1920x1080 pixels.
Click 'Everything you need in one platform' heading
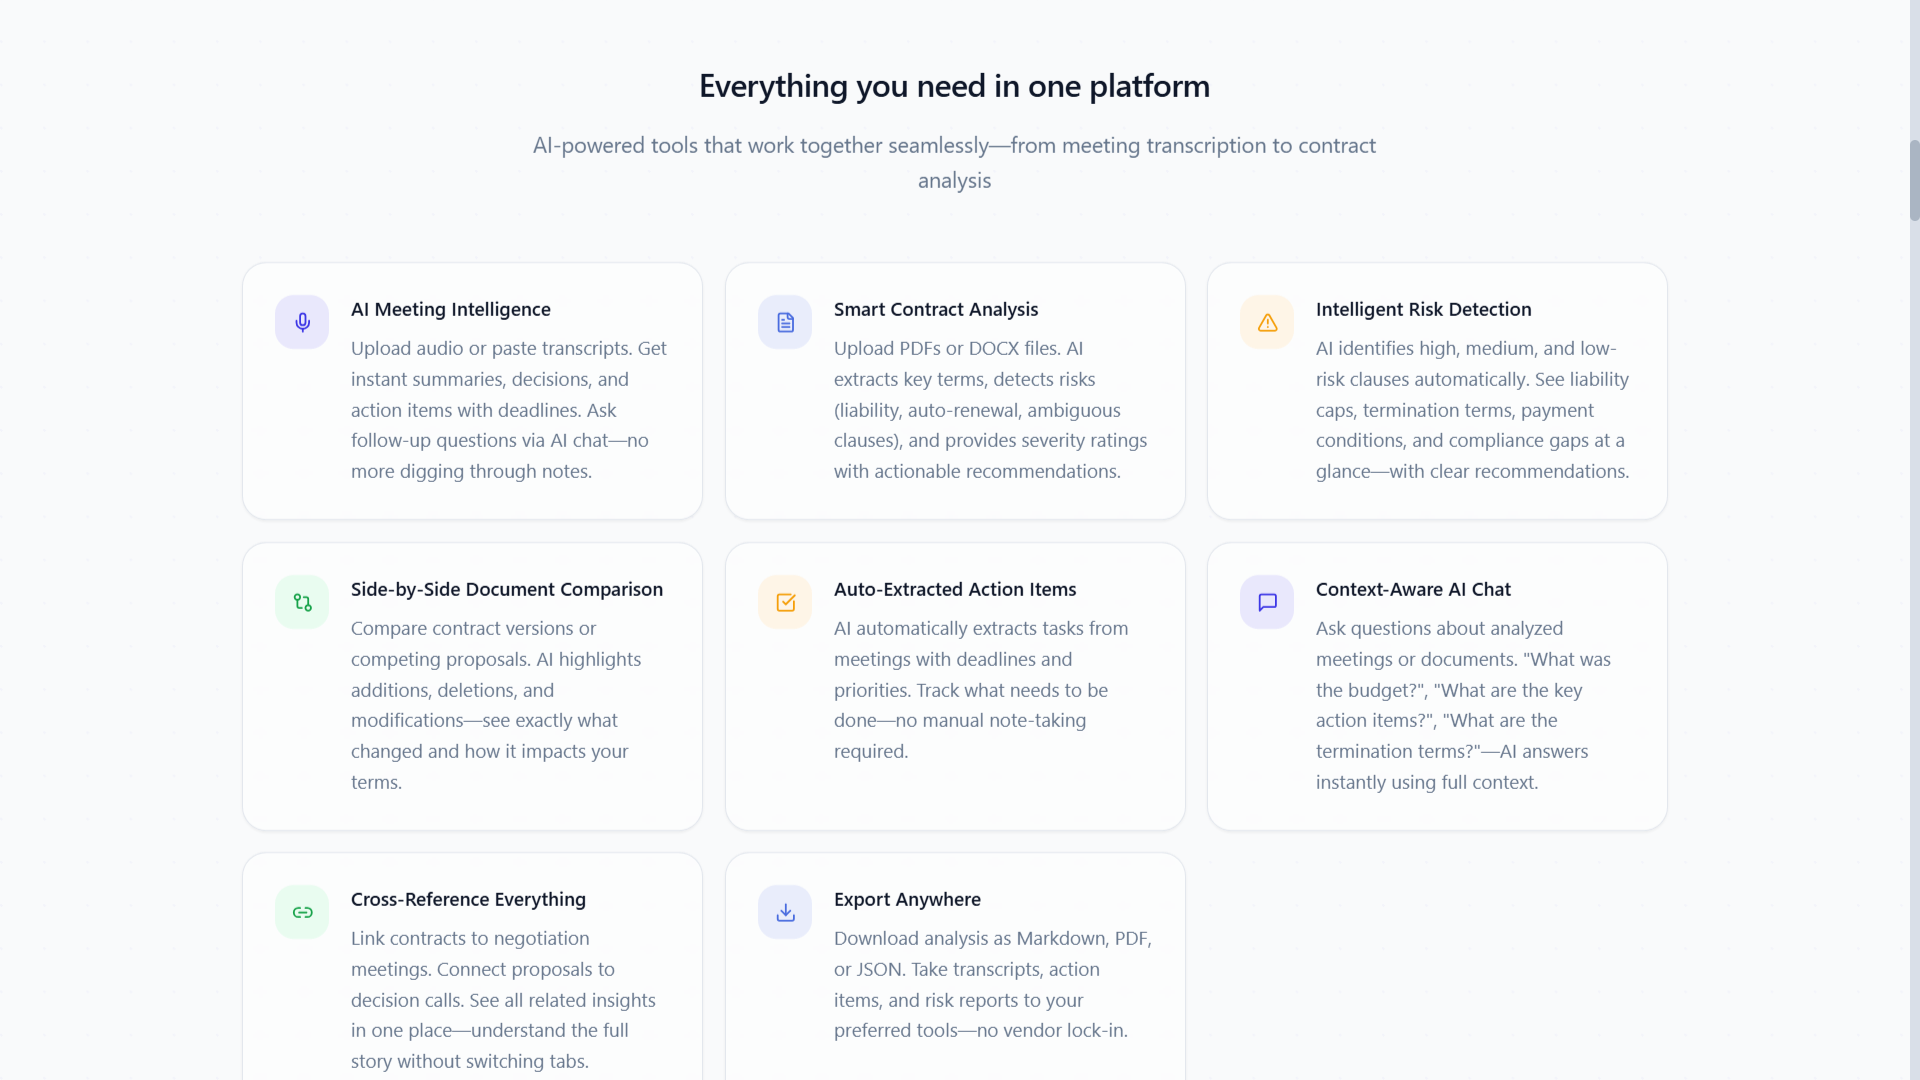[x=954, y=86]
